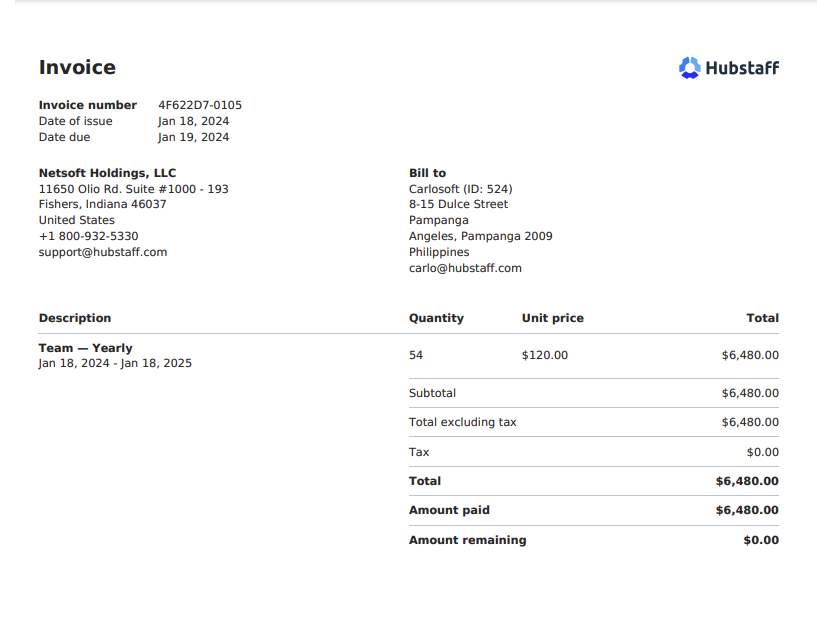Click the Team — Yearly line total $6,480.00
Screen dimensions: 817x638
[x=750, y=355]
